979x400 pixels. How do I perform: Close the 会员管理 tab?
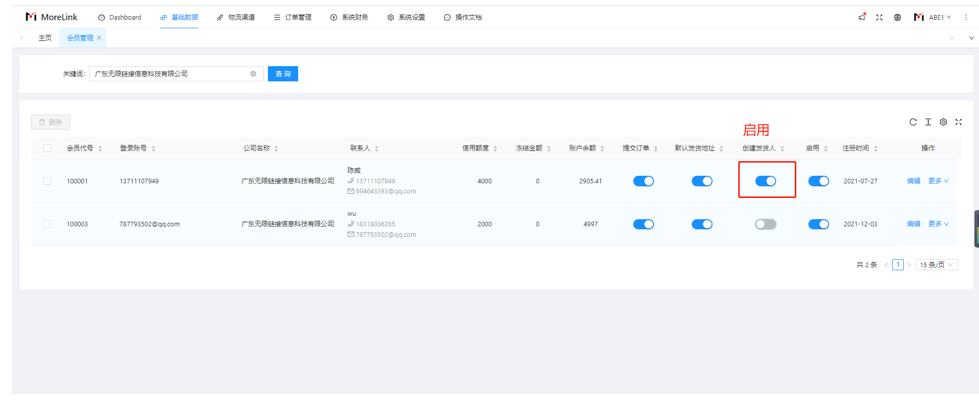[99, 38]
